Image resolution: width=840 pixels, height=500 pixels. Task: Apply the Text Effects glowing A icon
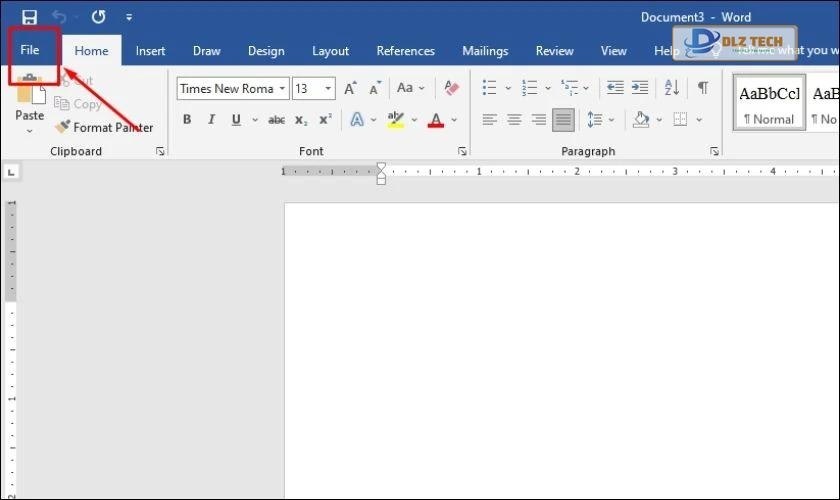click(356, 120)
